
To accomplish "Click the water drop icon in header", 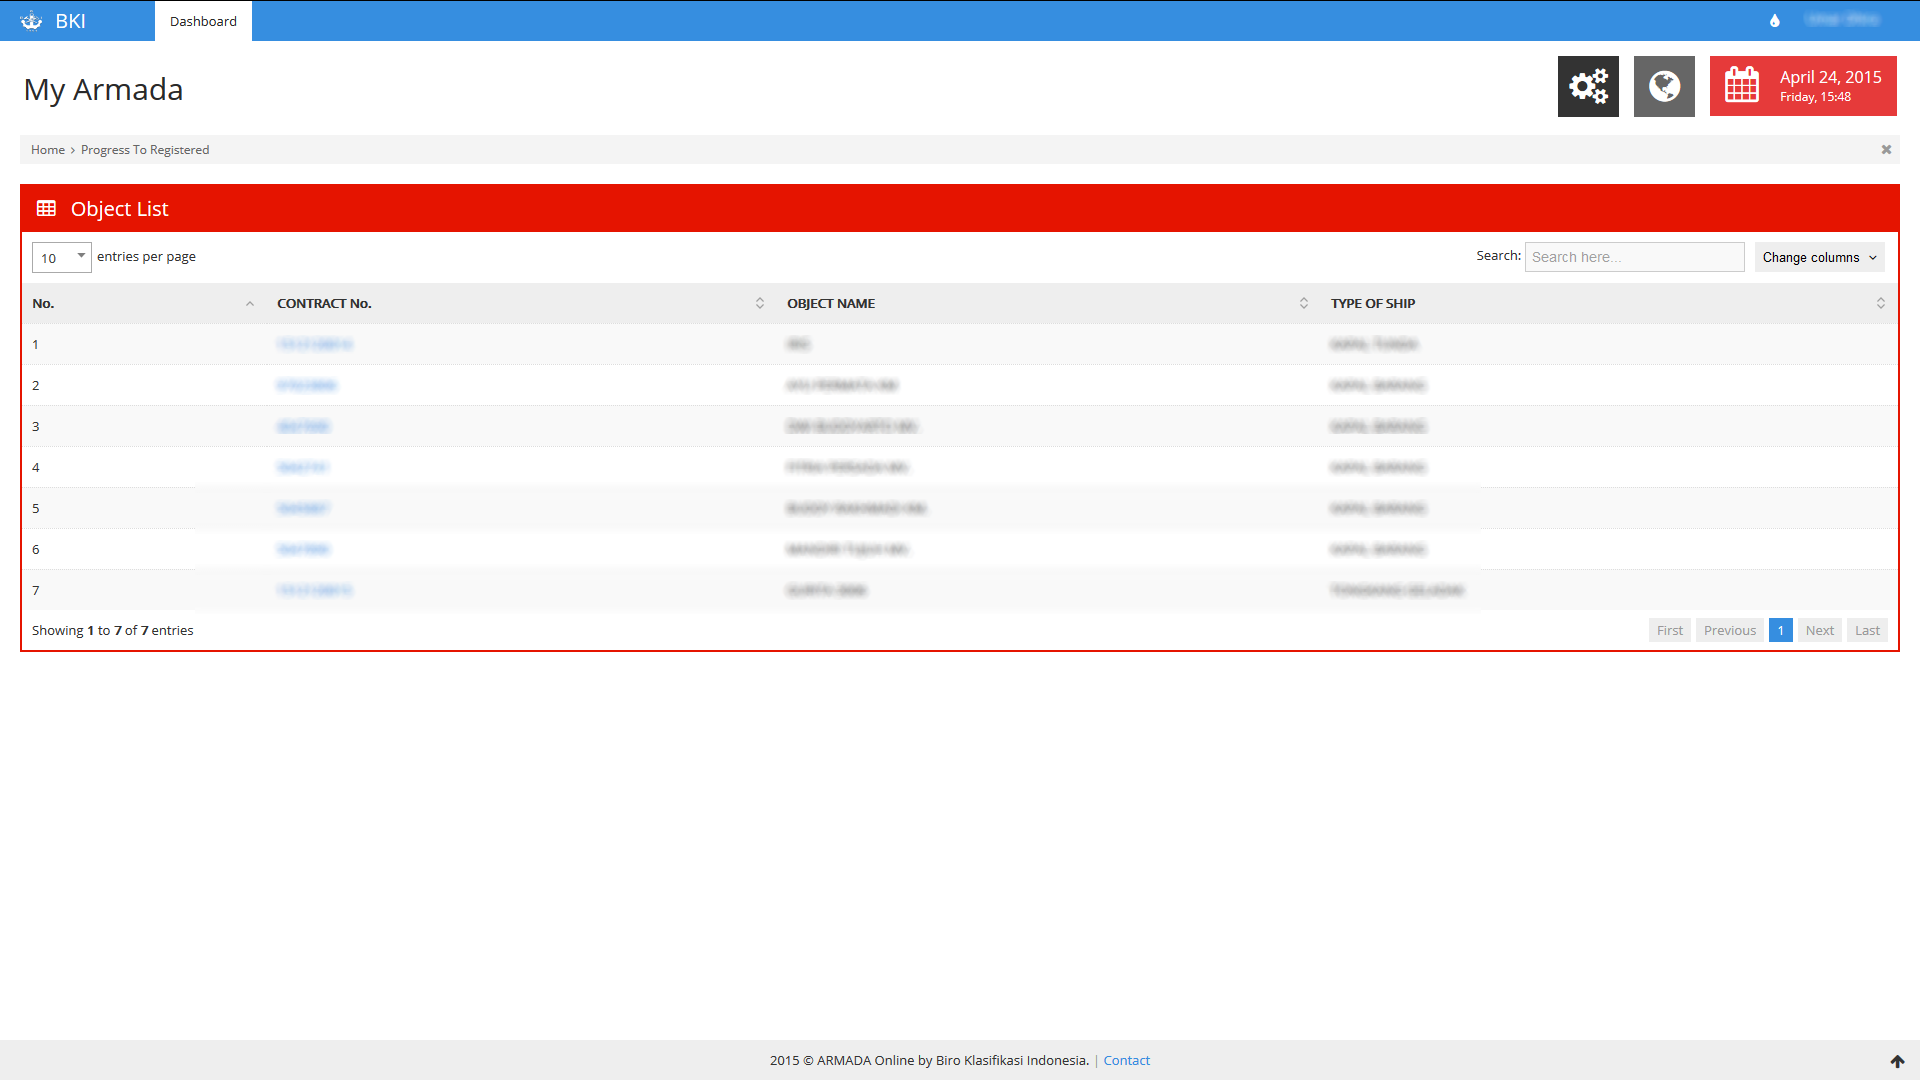I will pos(1775,21).
